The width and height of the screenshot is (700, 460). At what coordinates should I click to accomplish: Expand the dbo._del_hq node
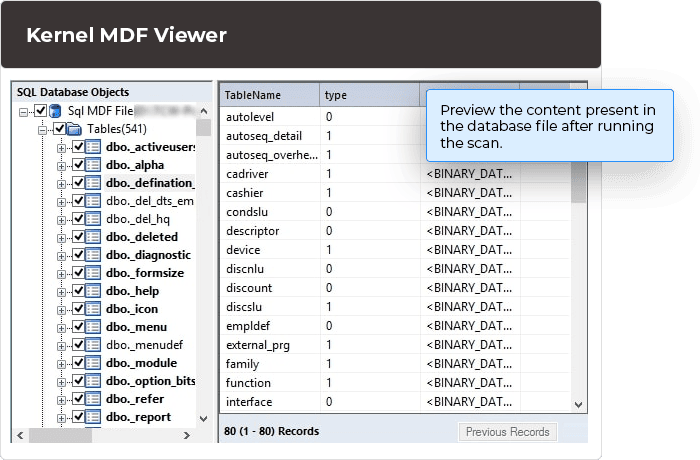[61, 220]
